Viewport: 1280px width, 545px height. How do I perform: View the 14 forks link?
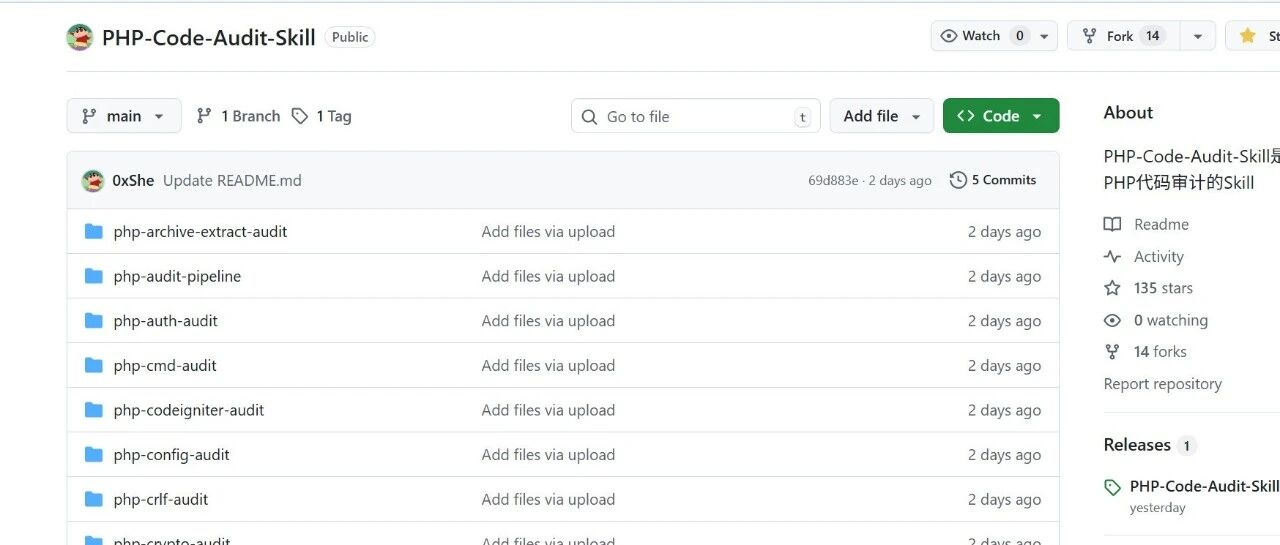(x=1146, y=352)
